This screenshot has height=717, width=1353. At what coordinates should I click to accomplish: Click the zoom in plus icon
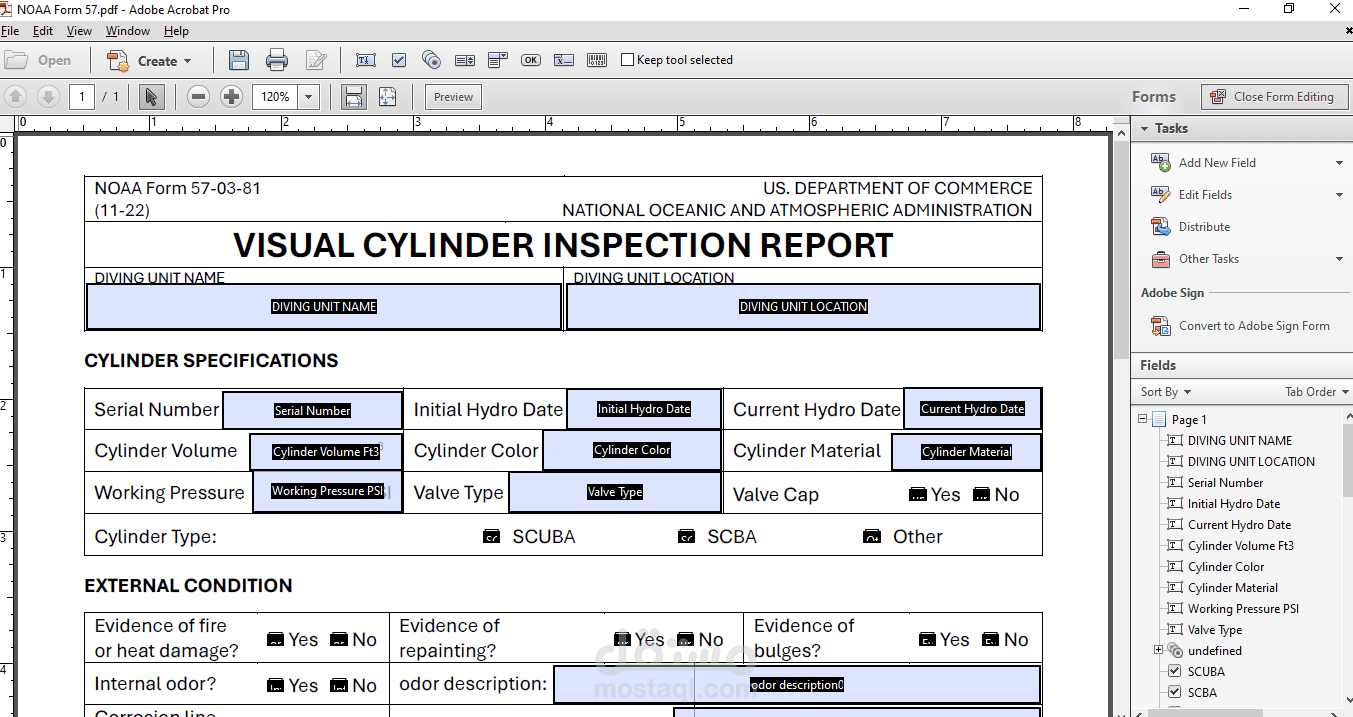pyautogui.click(x=231, y=97)
